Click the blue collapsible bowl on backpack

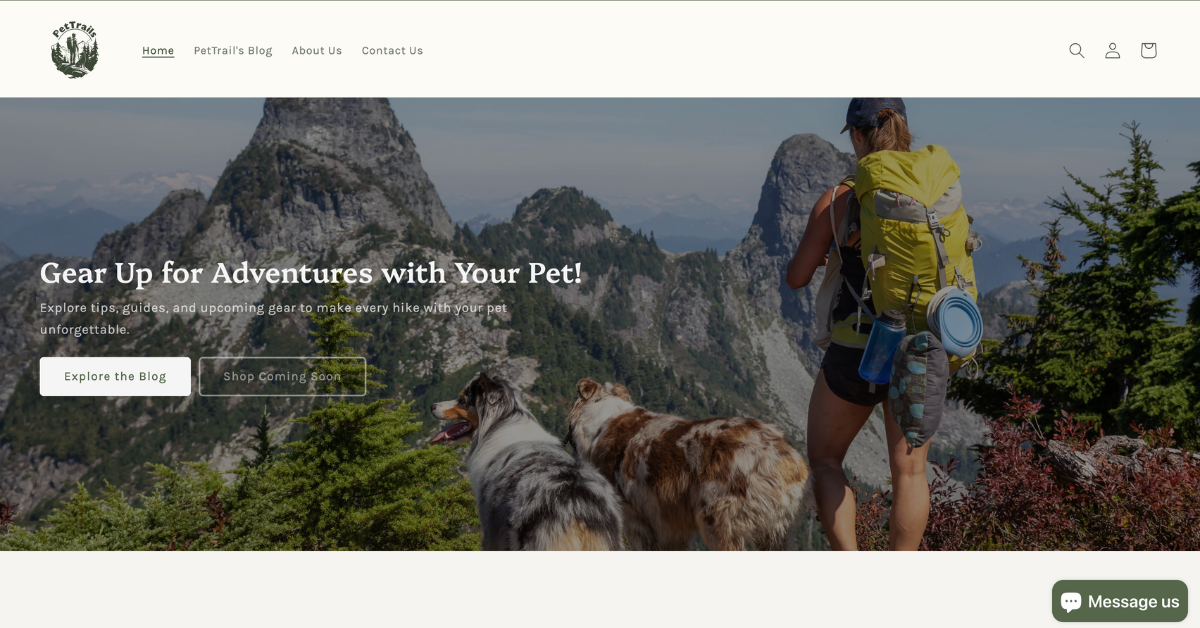click(x=956, y=320)
